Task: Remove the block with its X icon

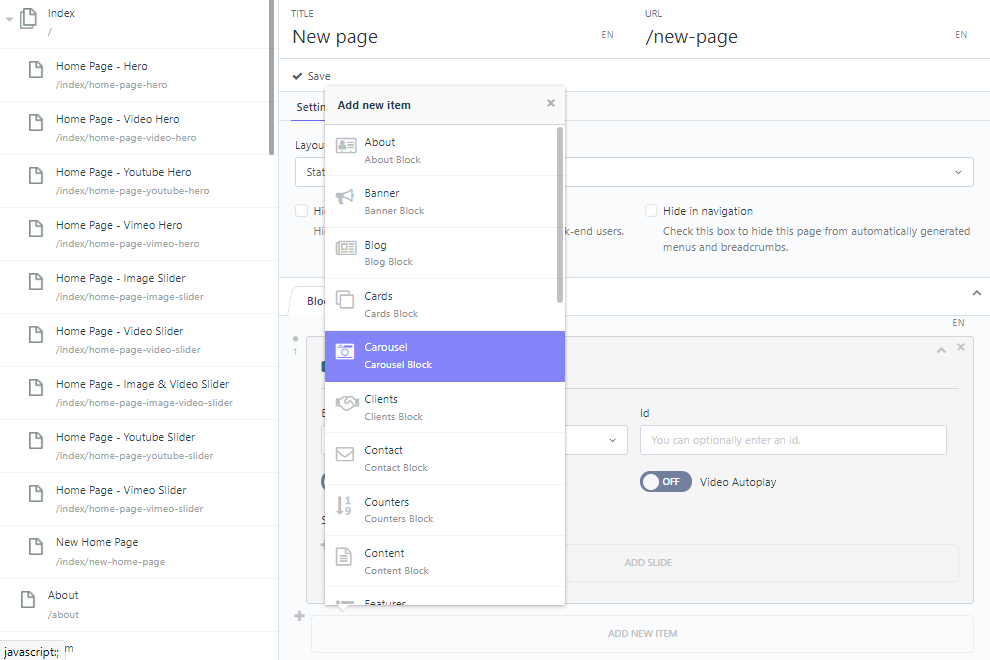Action: 961,347
